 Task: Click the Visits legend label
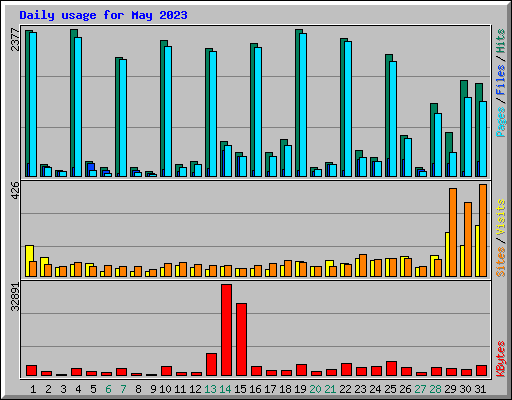coord(500,217)
